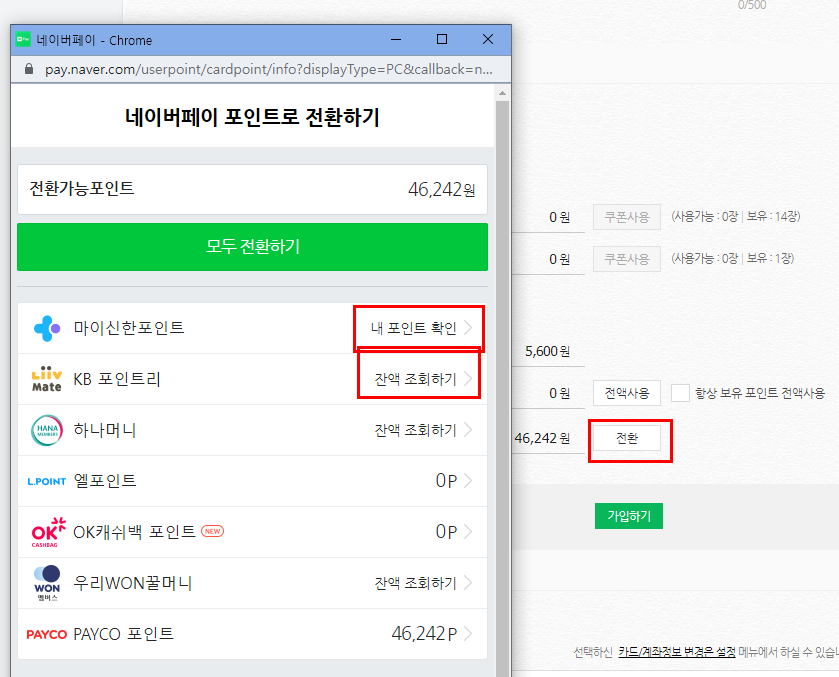Click the 0/500 character counter
839x677 pixels.
click(752, 5)
